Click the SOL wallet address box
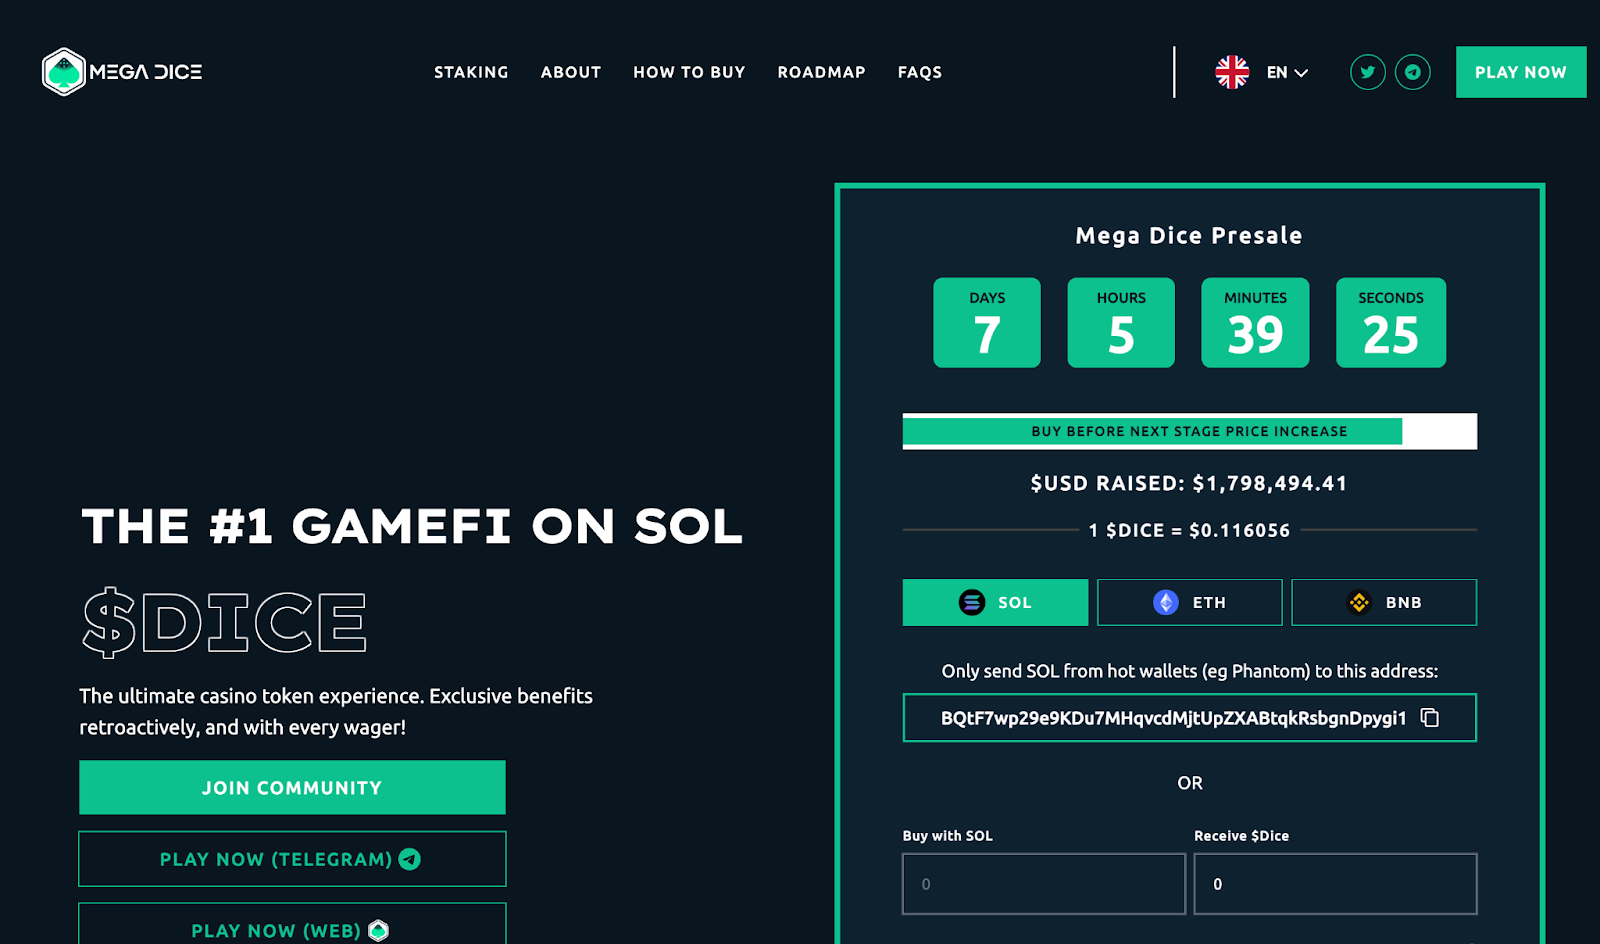The image size is (1600, 944). [1190, 717]
